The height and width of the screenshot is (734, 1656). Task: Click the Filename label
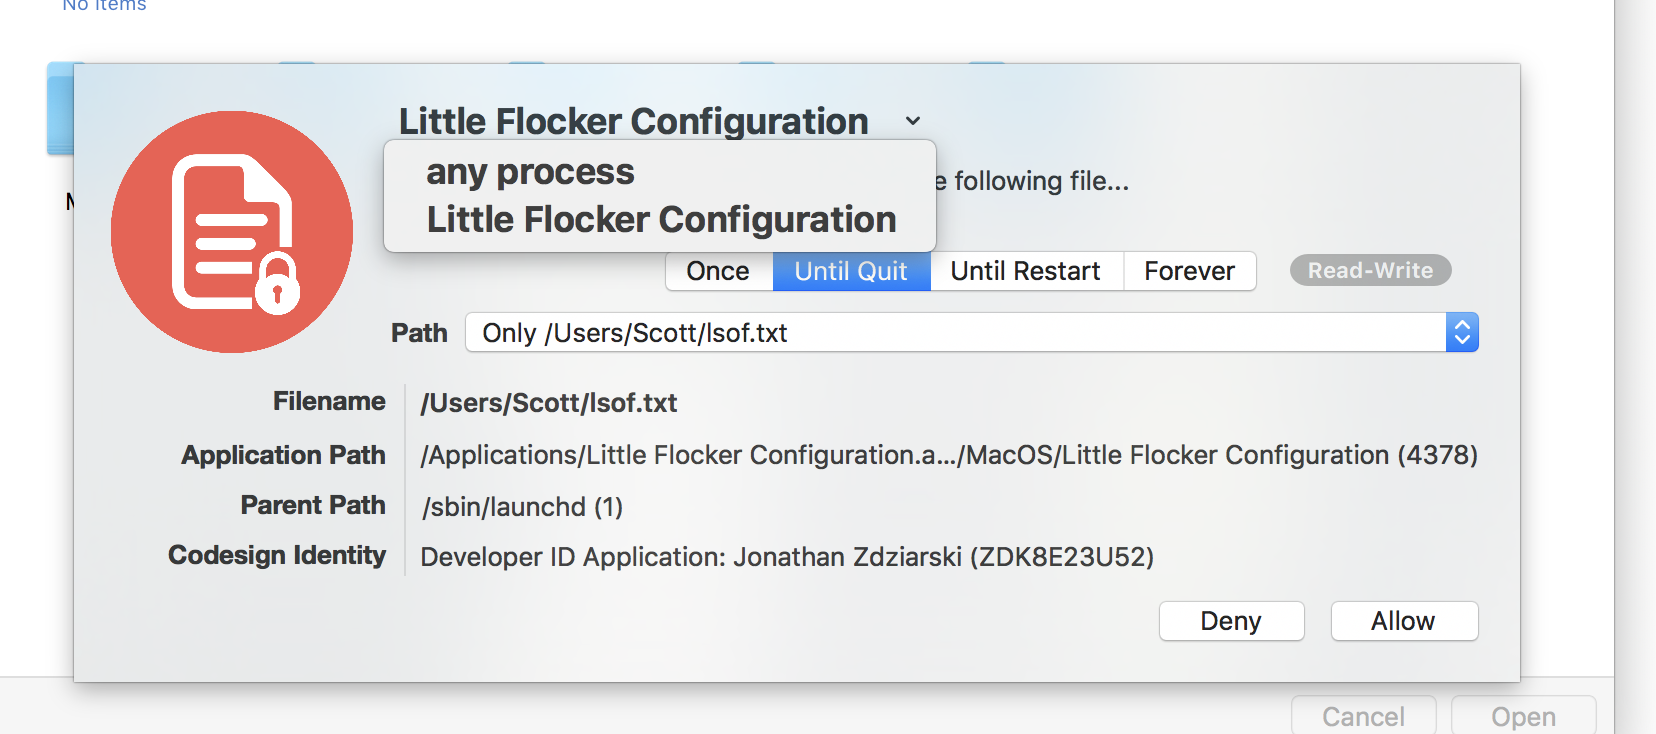click(x=329, y=401)
